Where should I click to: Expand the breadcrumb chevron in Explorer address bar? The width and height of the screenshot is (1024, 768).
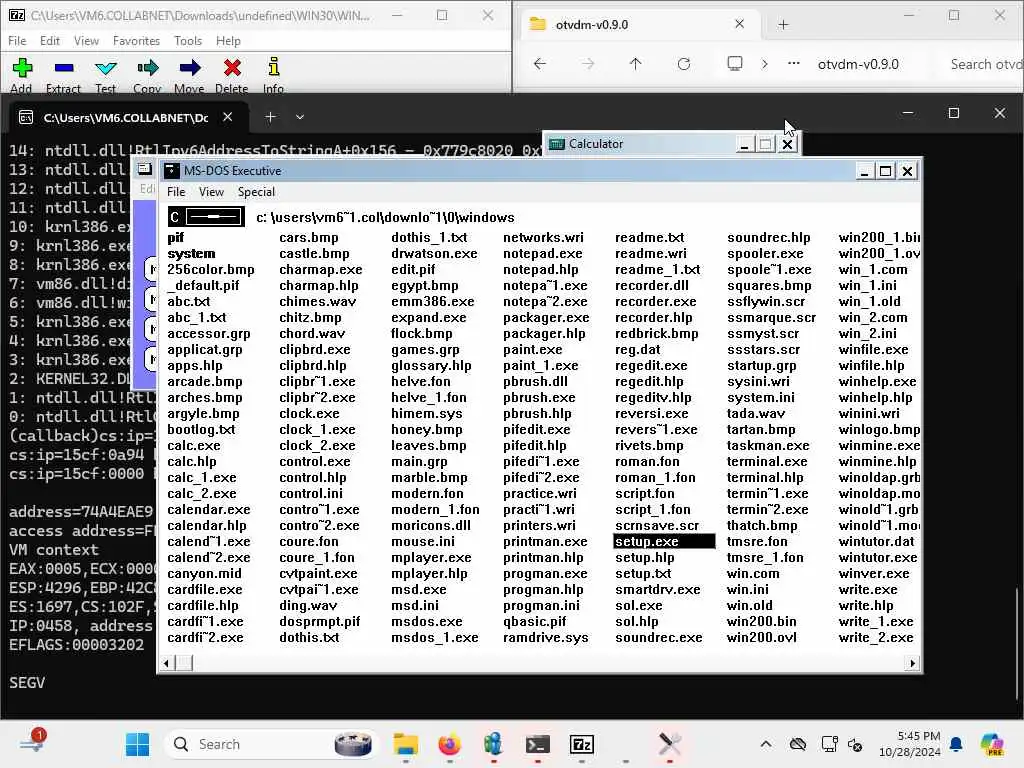(765, 64)
